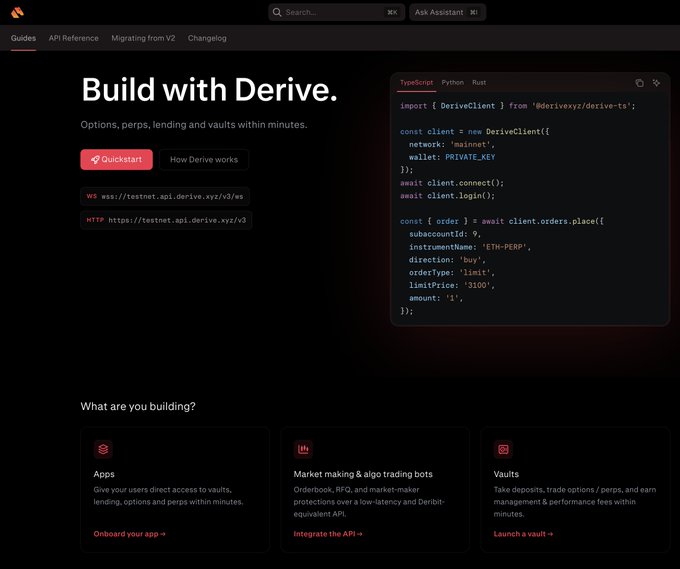Click the Apps layers icon
Image resolution: width=680 pixels, height=569 pixels.
coord(103,449)
